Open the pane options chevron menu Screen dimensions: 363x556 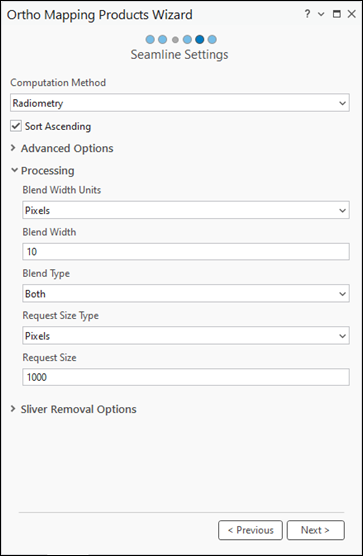coord(321,14)
